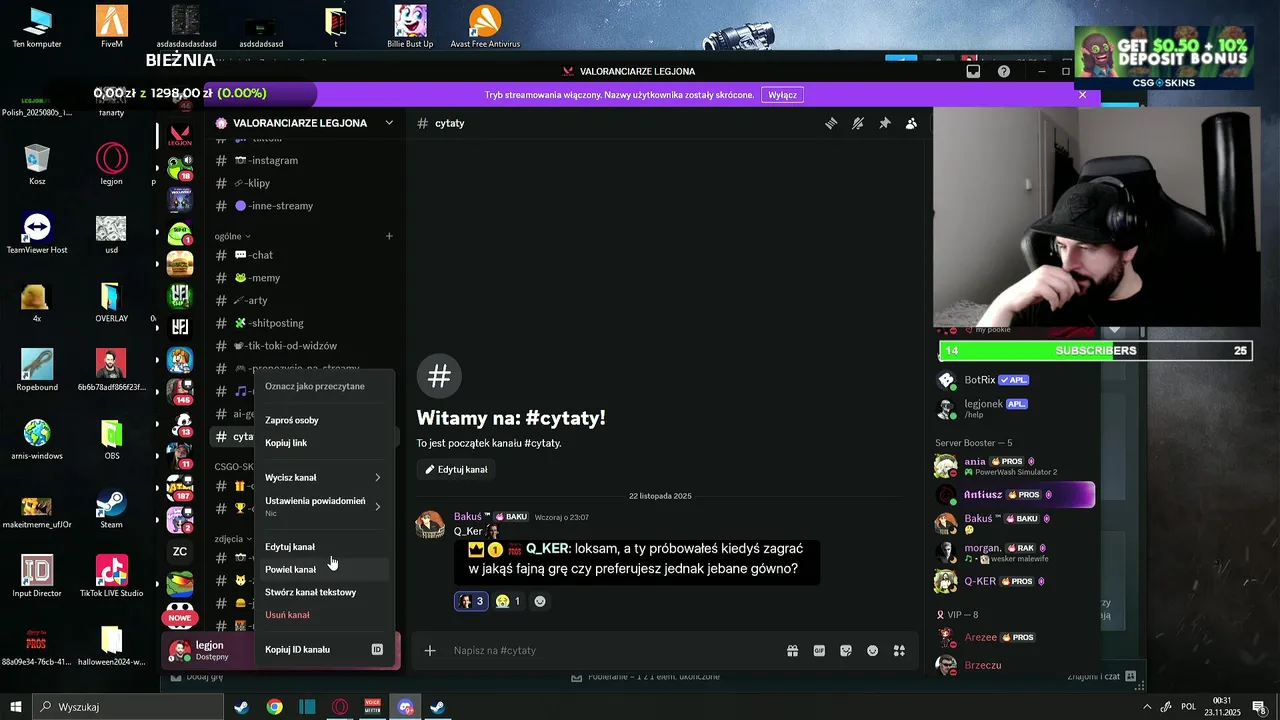Open the server icon with badge 187
Viewport: 1280px width, 720px height.
coord(180,487)
